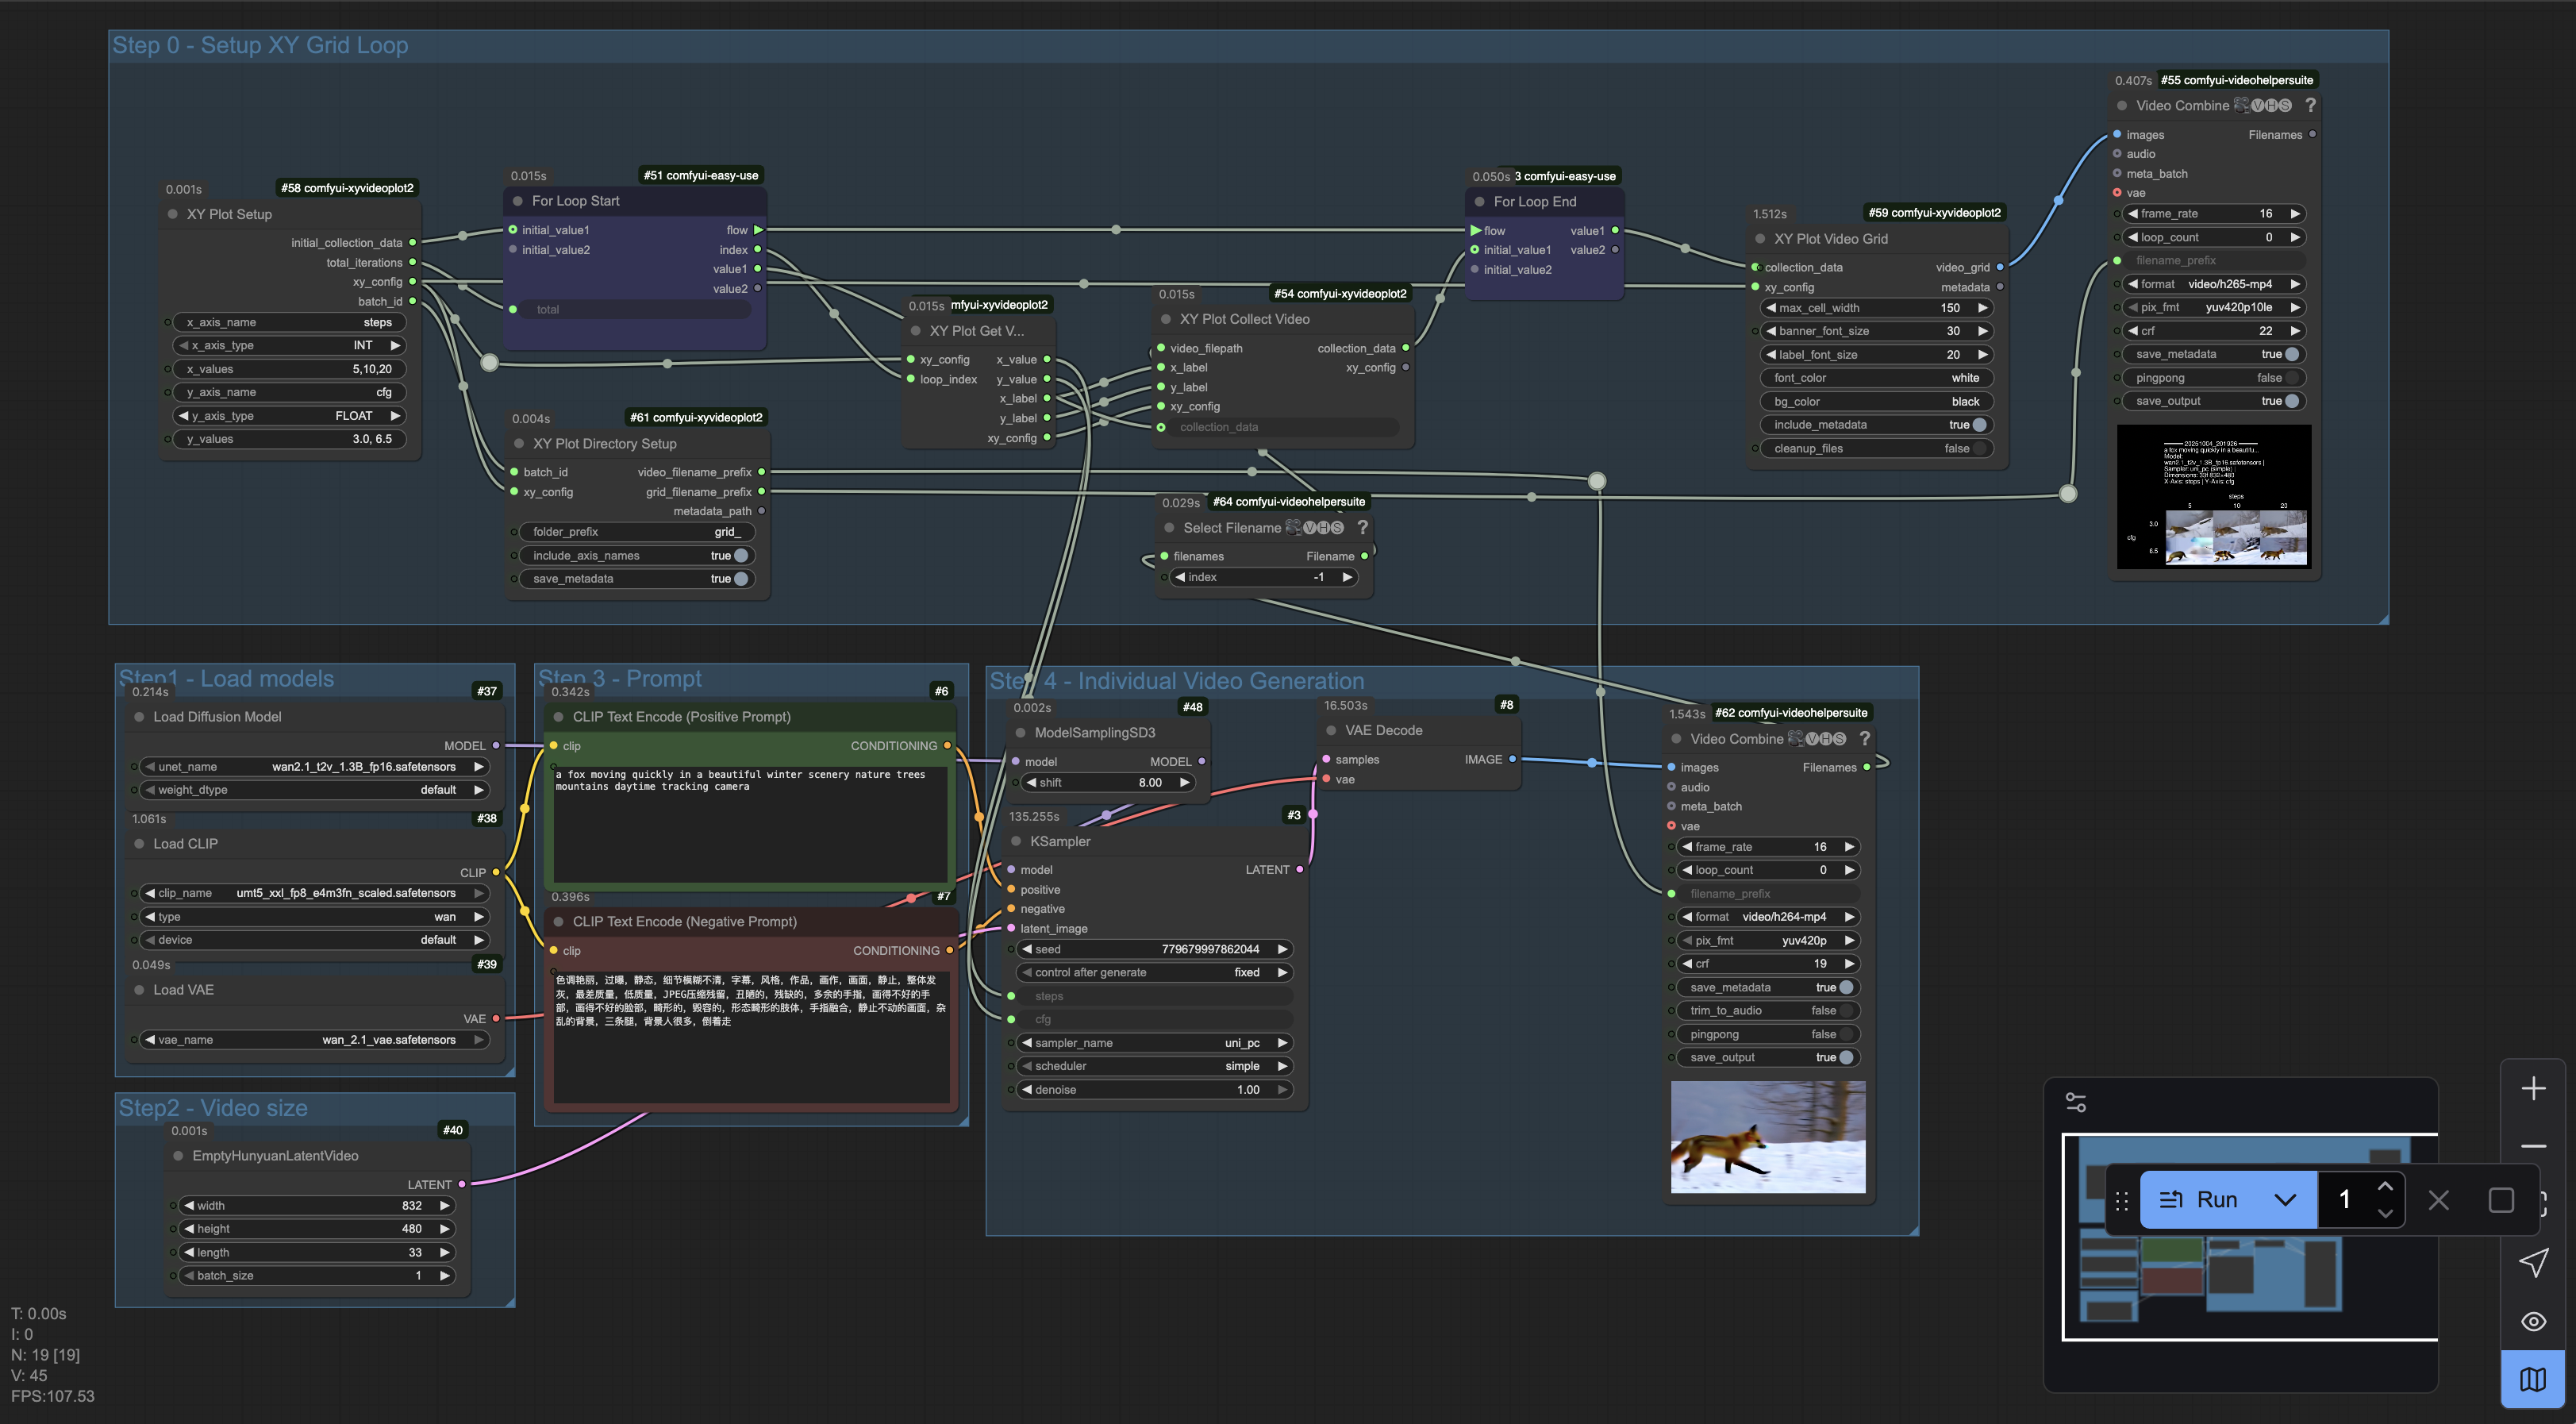
Task: Collapse the EmptyHunyuanLatentVideo node dot
Action: [x=179, y=1155]
